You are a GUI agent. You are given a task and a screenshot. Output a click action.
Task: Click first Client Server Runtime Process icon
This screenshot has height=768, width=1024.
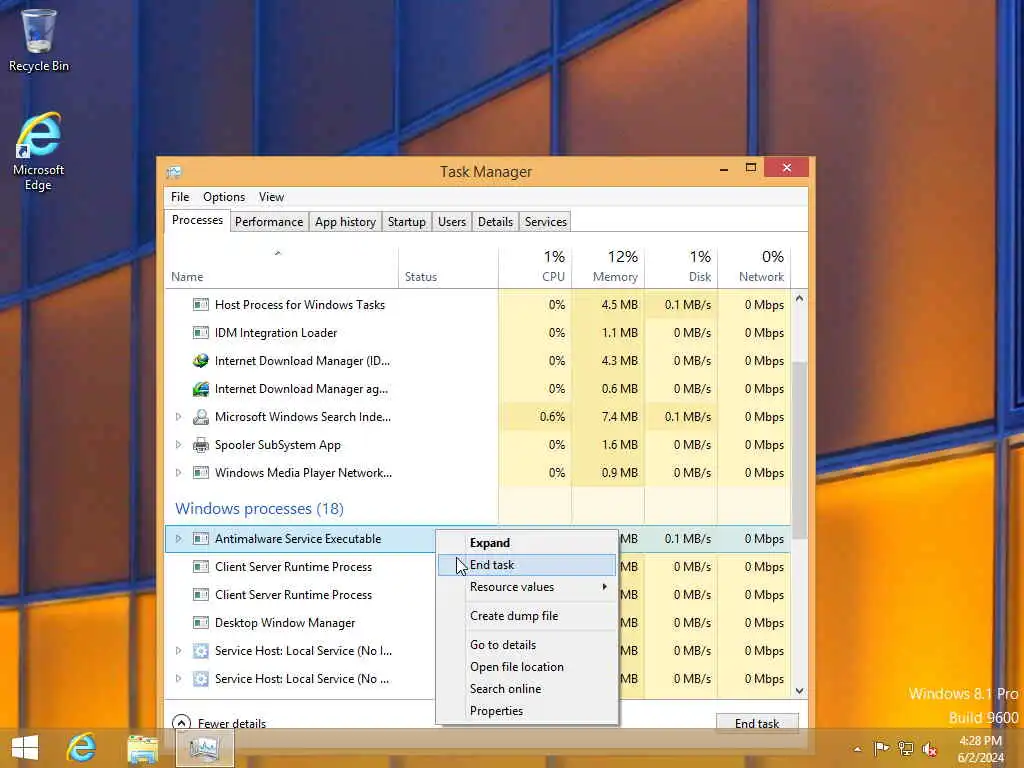click(200, 567)
